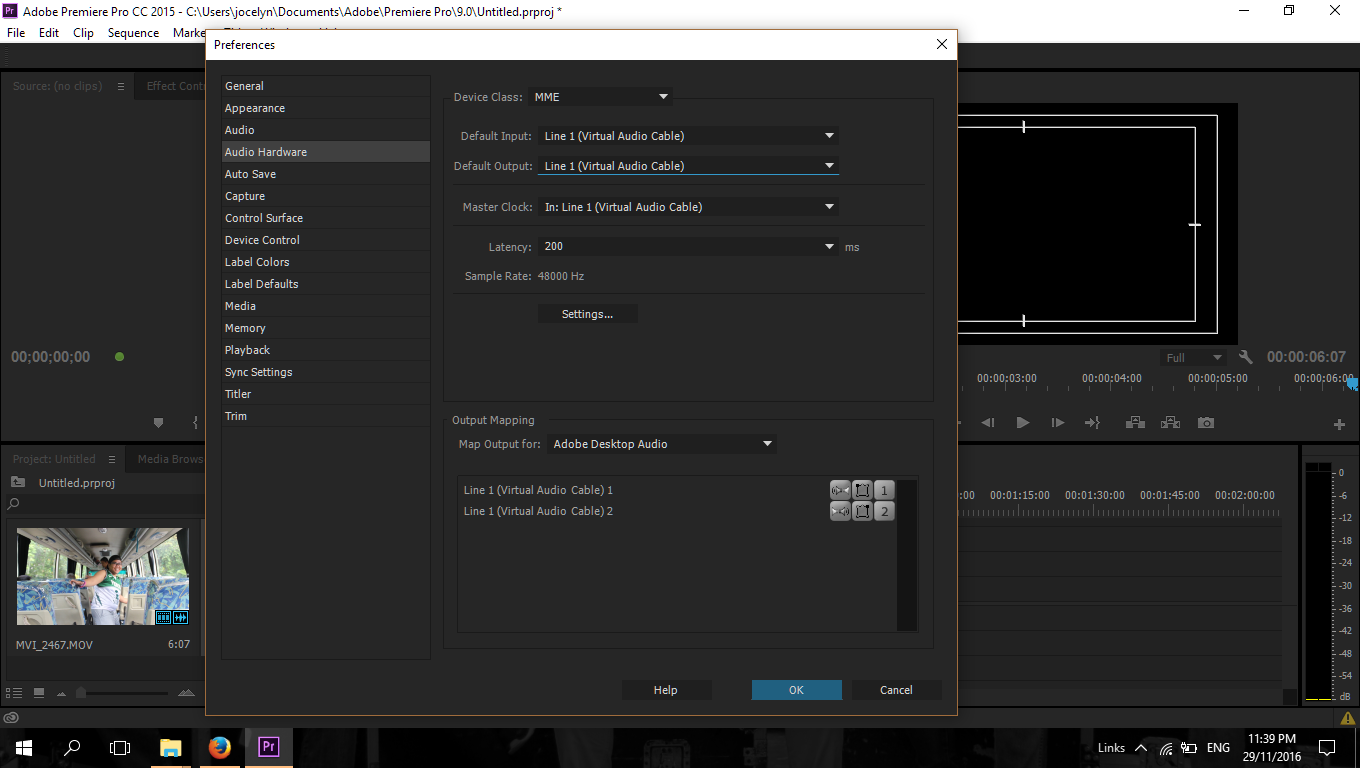Open the Full playback resolution dropdown
Screen dimensions: 1360x768
[1194, 357]
